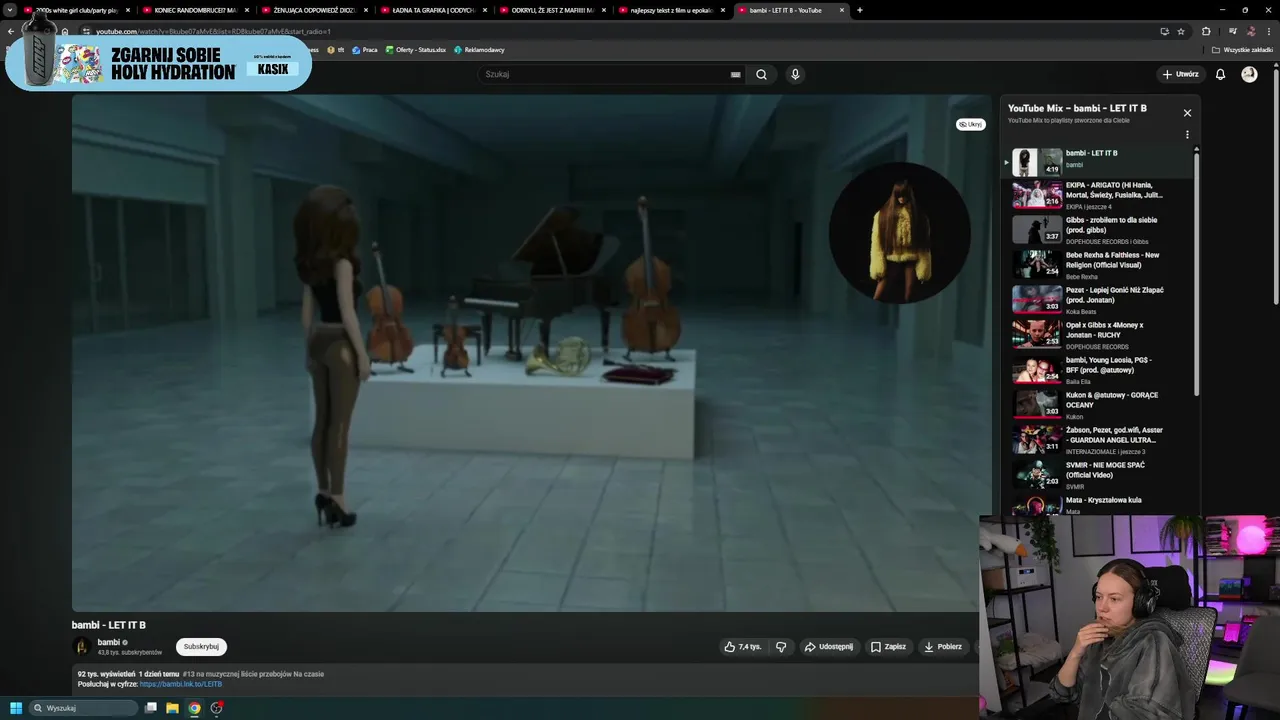Open YouTube notifications bell
Viewport: 1280px width, 720px height.
point(1220,74)
